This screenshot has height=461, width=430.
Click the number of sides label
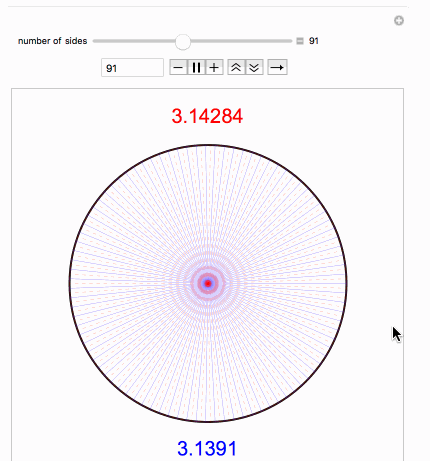[x=52, y=41]
